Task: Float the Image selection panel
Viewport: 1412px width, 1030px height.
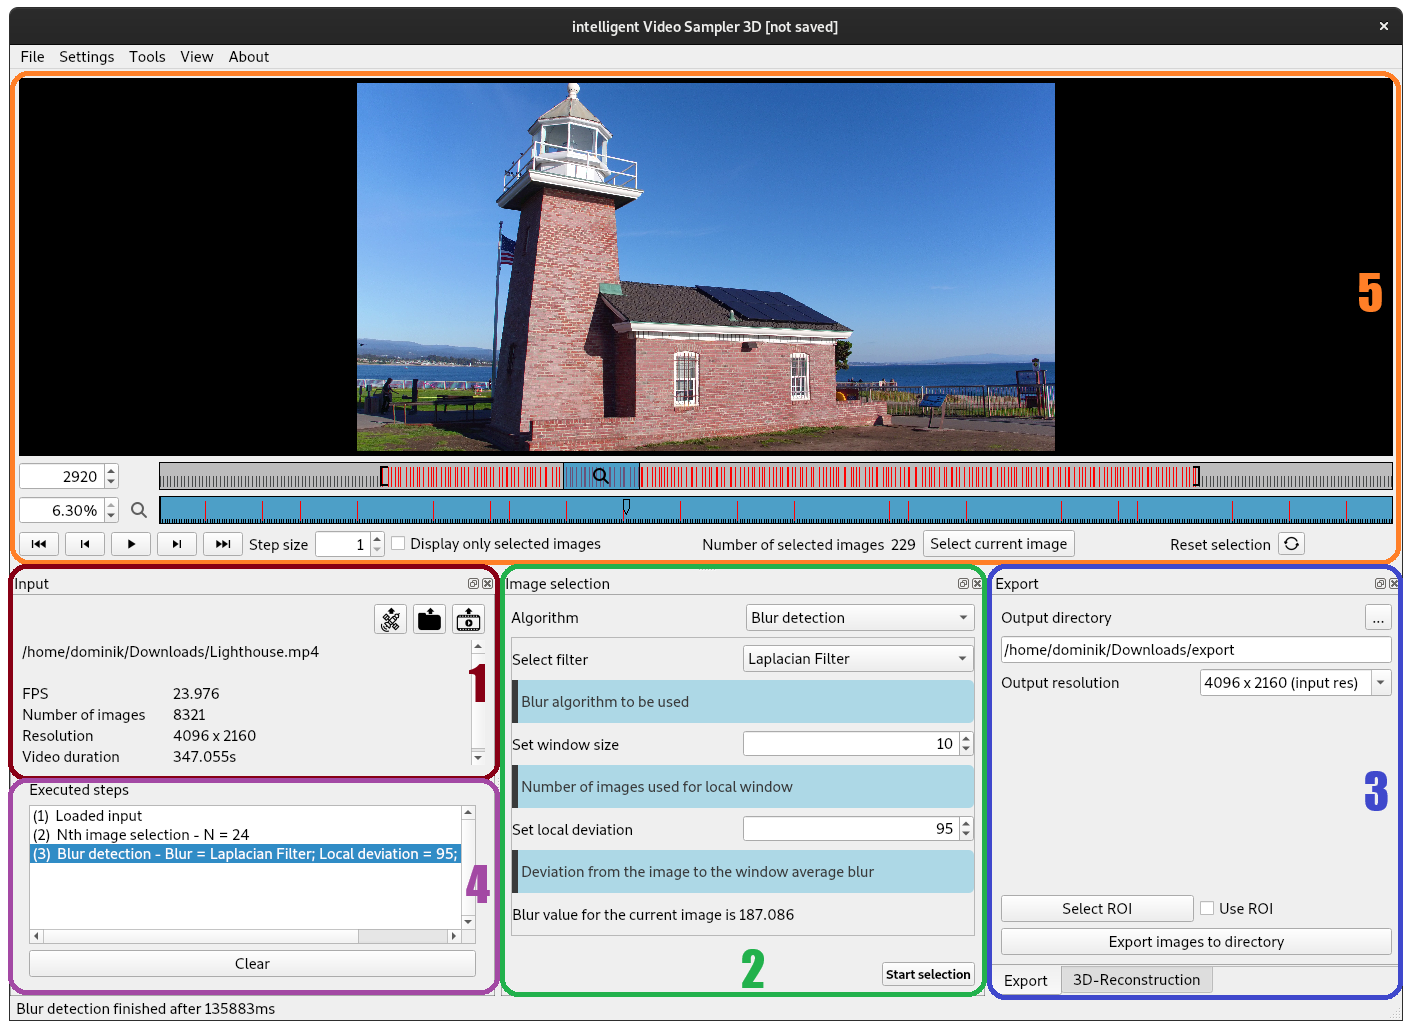Action: pyautogui.click(x=963, y=584)
